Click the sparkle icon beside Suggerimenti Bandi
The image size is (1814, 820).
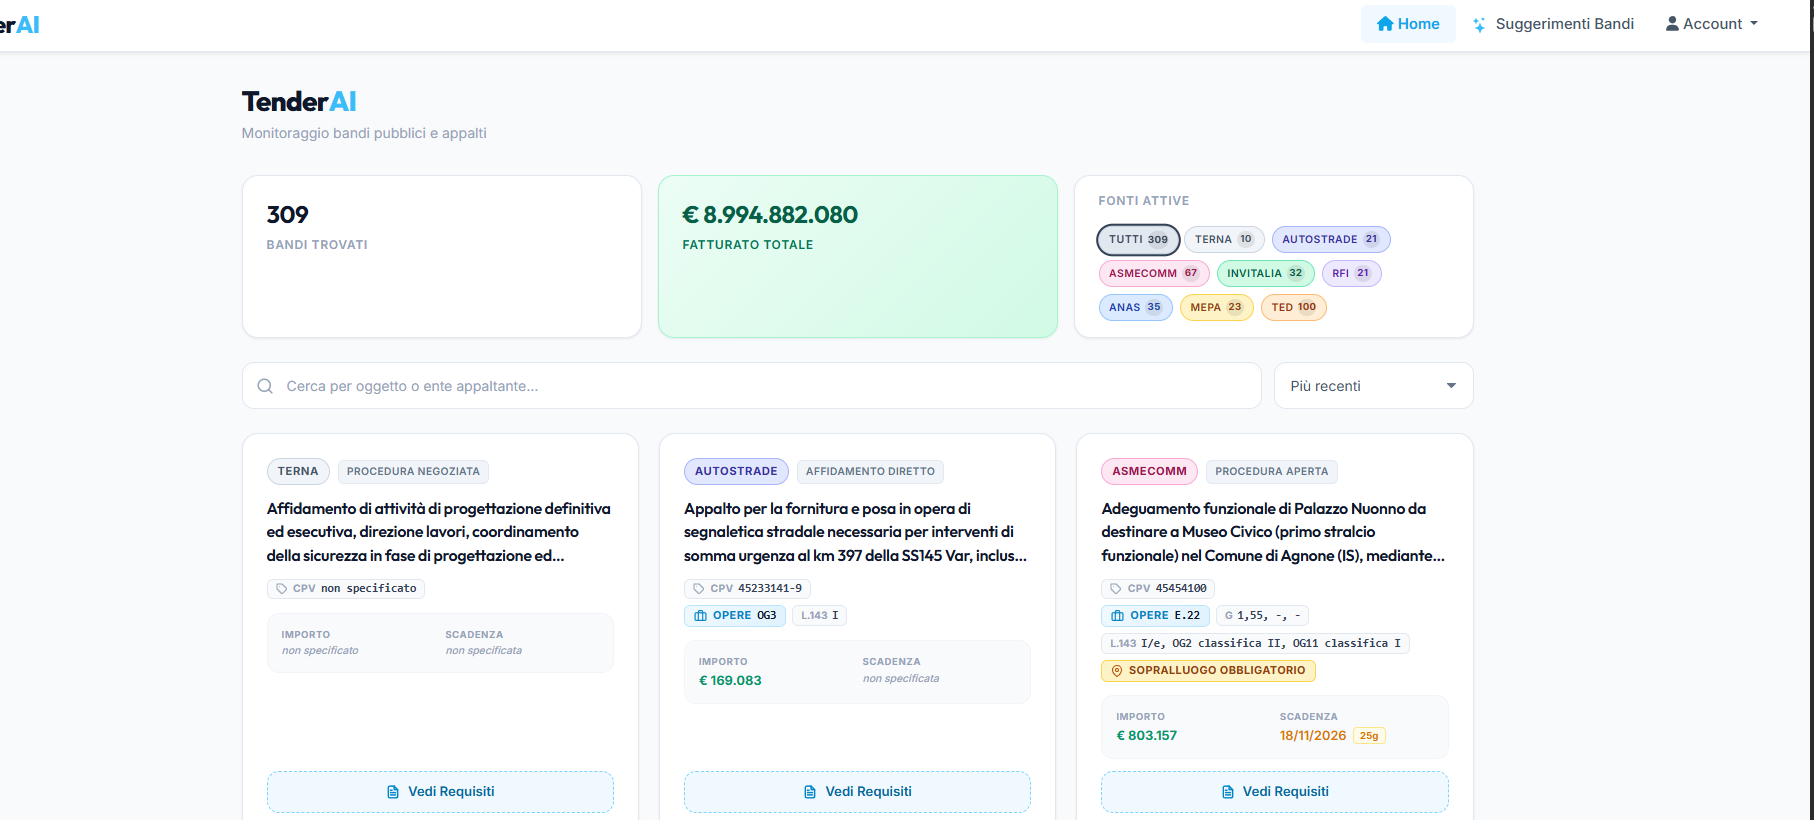point(1479,25)
